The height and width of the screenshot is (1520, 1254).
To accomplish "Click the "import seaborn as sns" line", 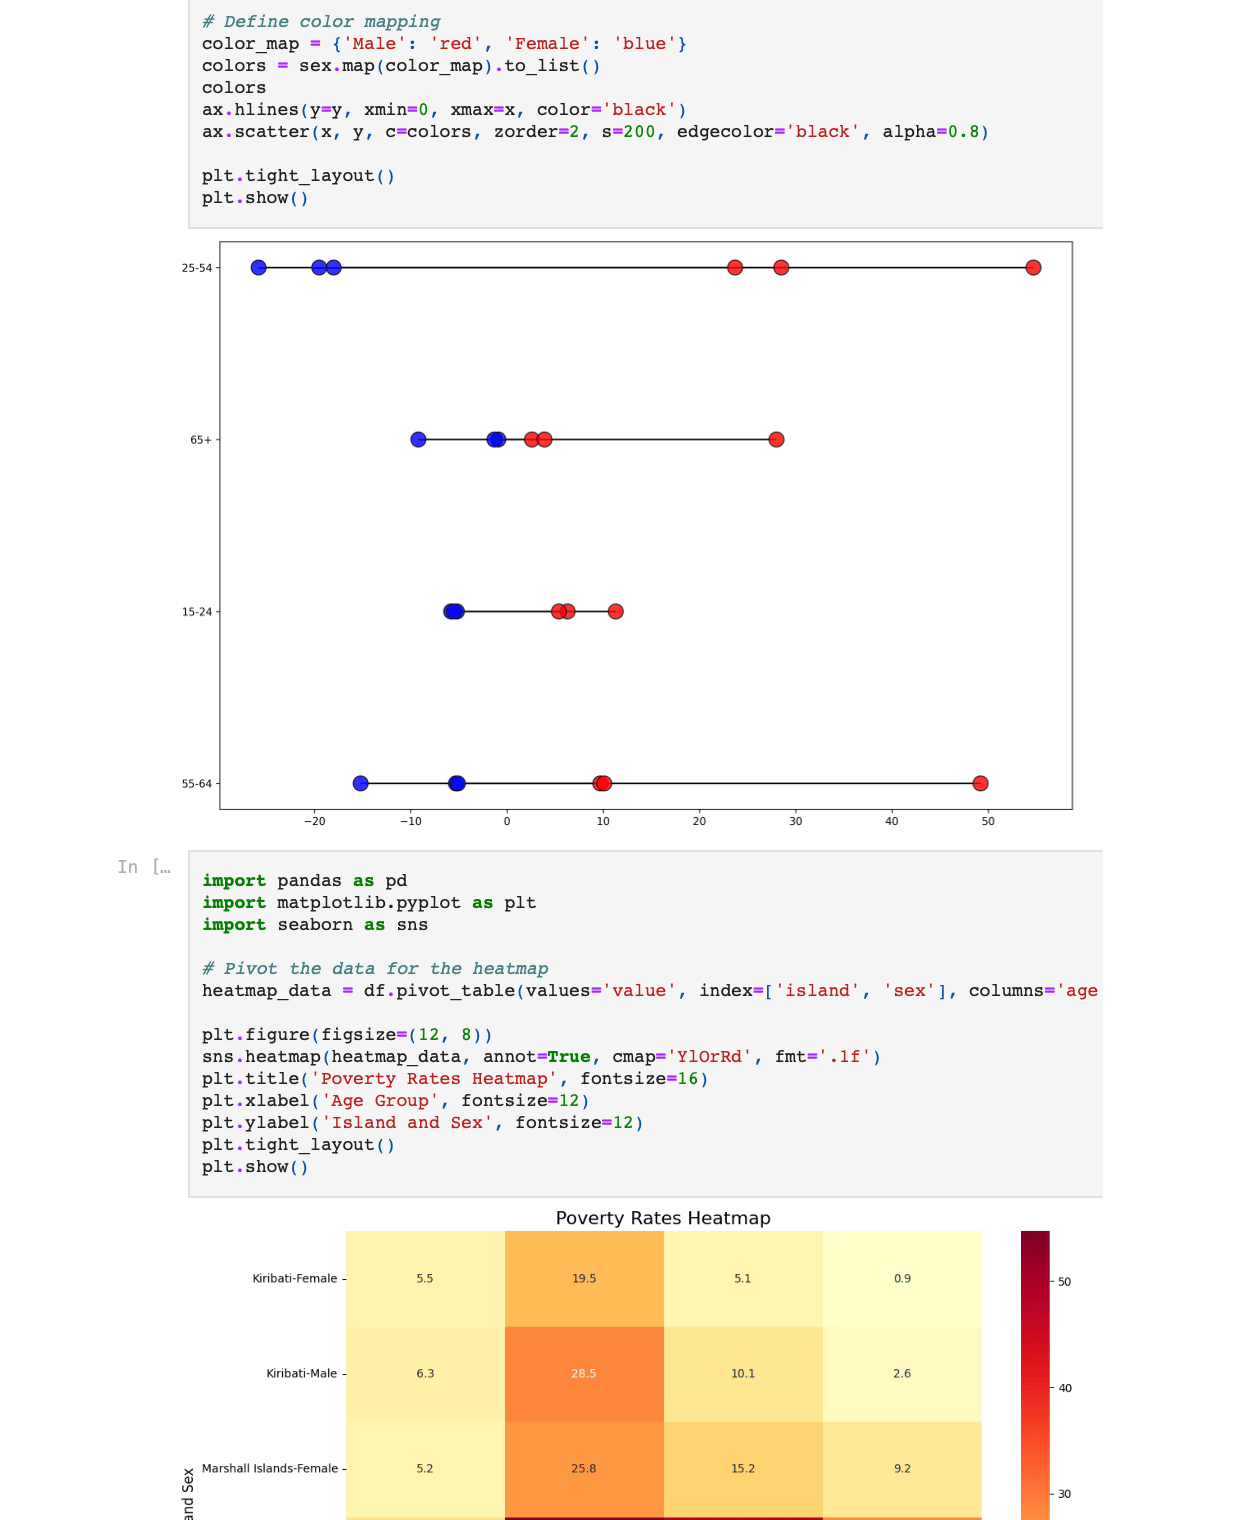I will point(314,925).
